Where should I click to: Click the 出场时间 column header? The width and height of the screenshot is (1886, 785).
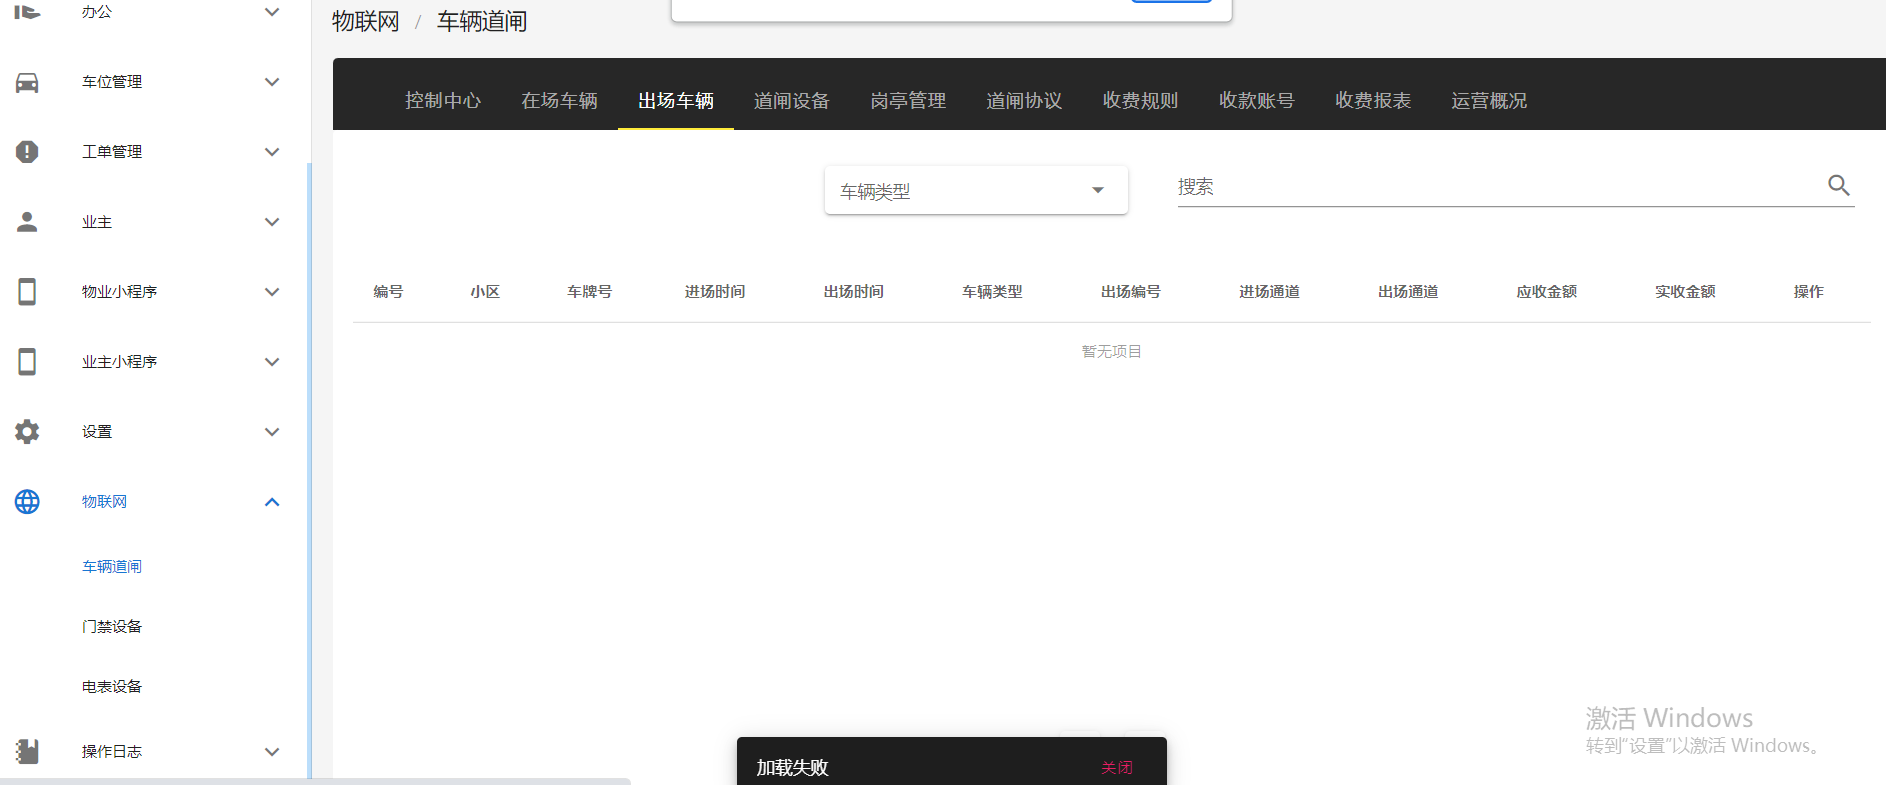click(854, 292)
